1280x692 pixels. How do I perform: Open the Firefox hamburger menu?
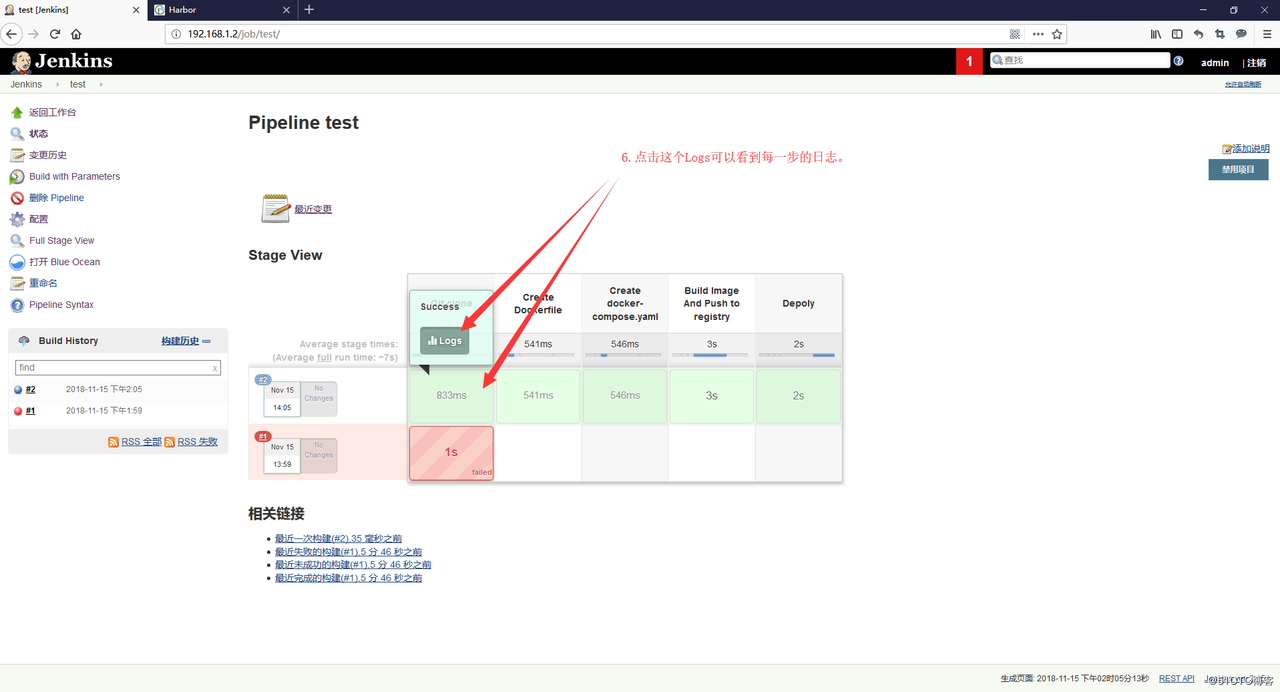click(1267, 34)
